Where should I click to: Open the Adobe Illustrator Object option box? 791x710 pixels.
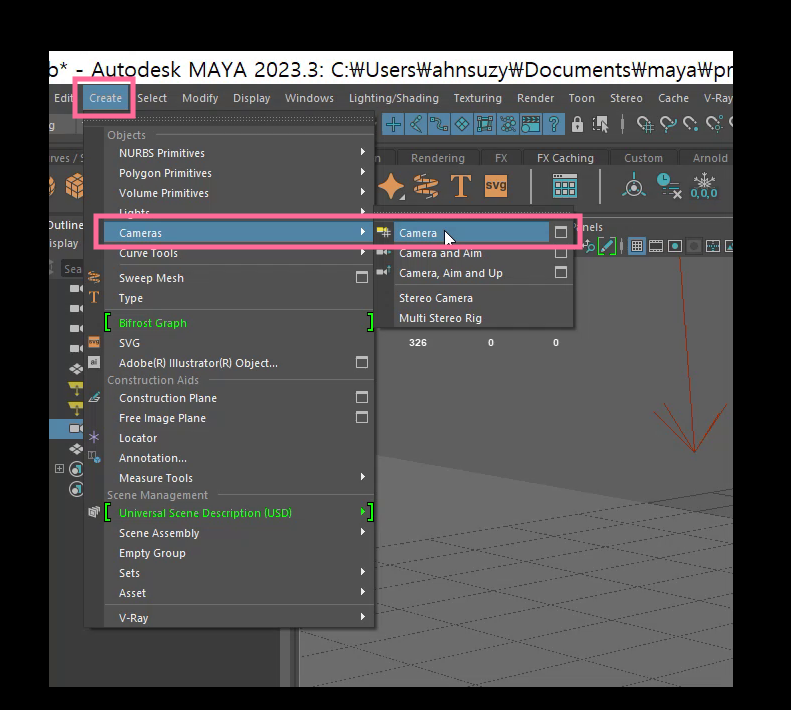pos(362,362)
